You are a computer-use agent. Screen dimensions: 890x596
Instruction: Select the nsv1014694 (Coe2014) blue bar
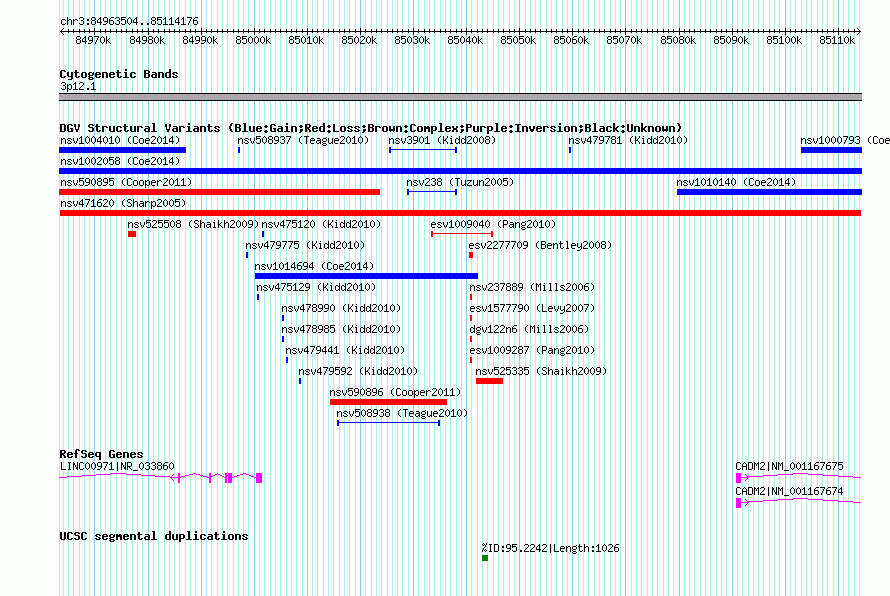point(366,276)
